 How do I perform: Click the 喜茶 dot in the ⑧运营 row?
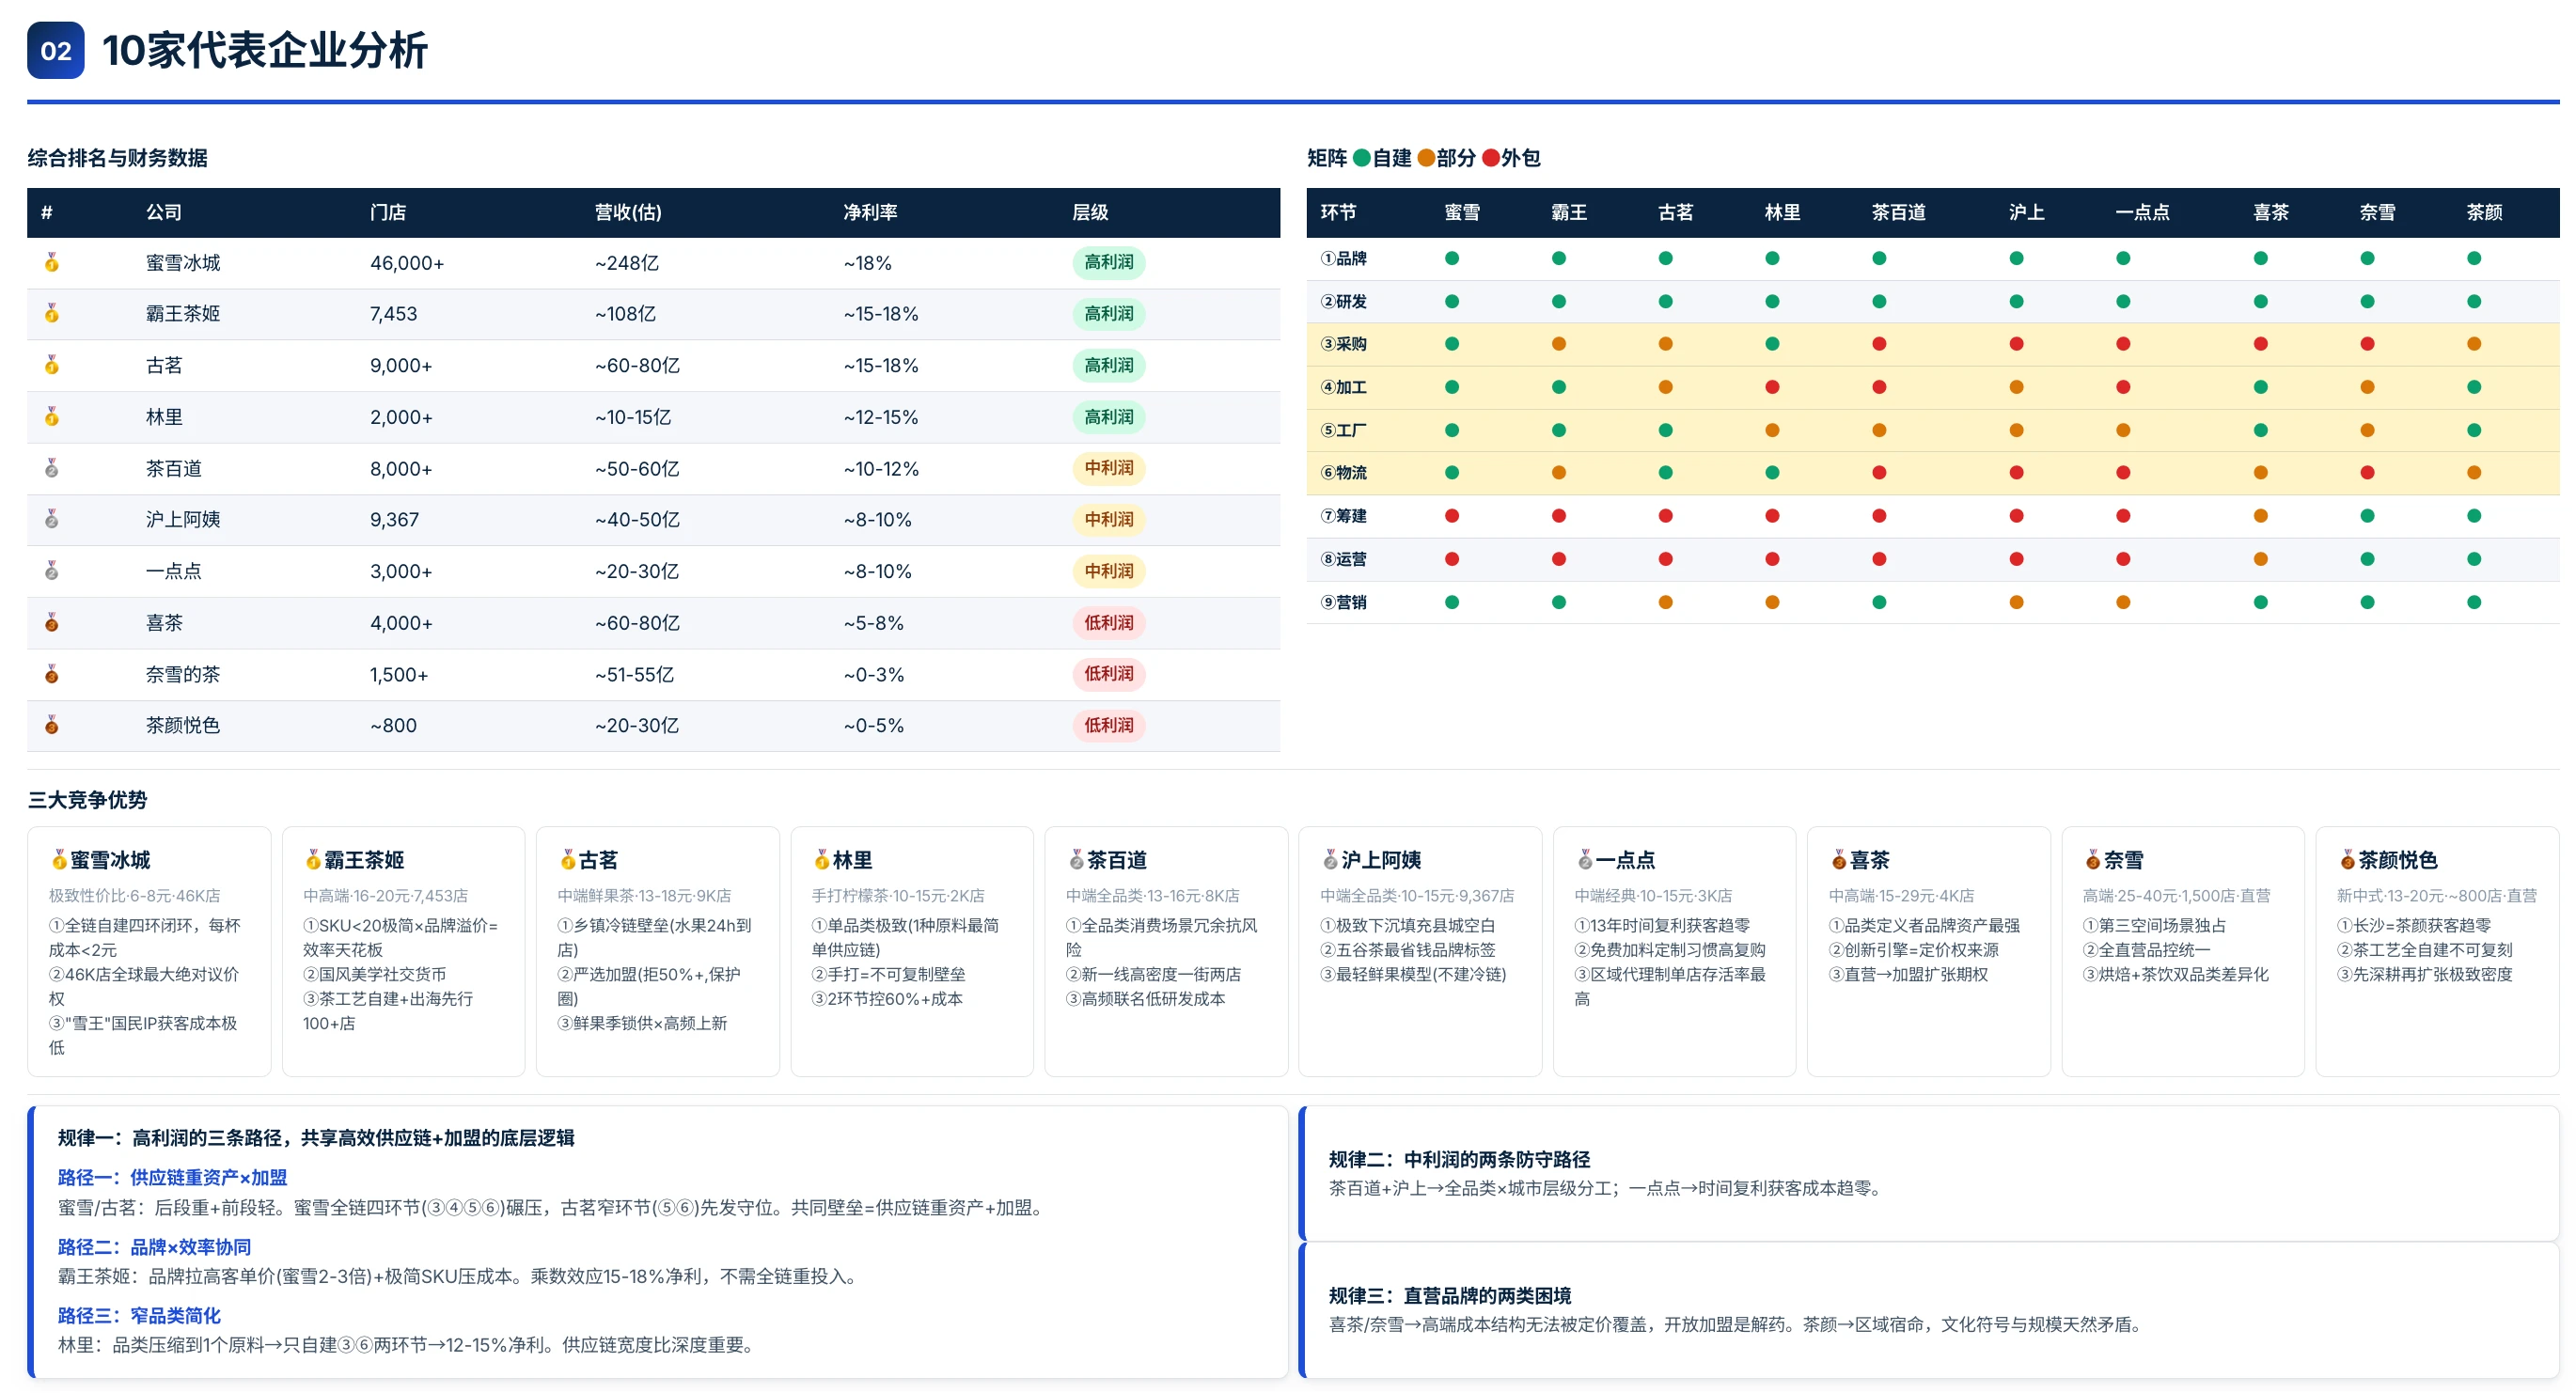(x=2261, y=559)
